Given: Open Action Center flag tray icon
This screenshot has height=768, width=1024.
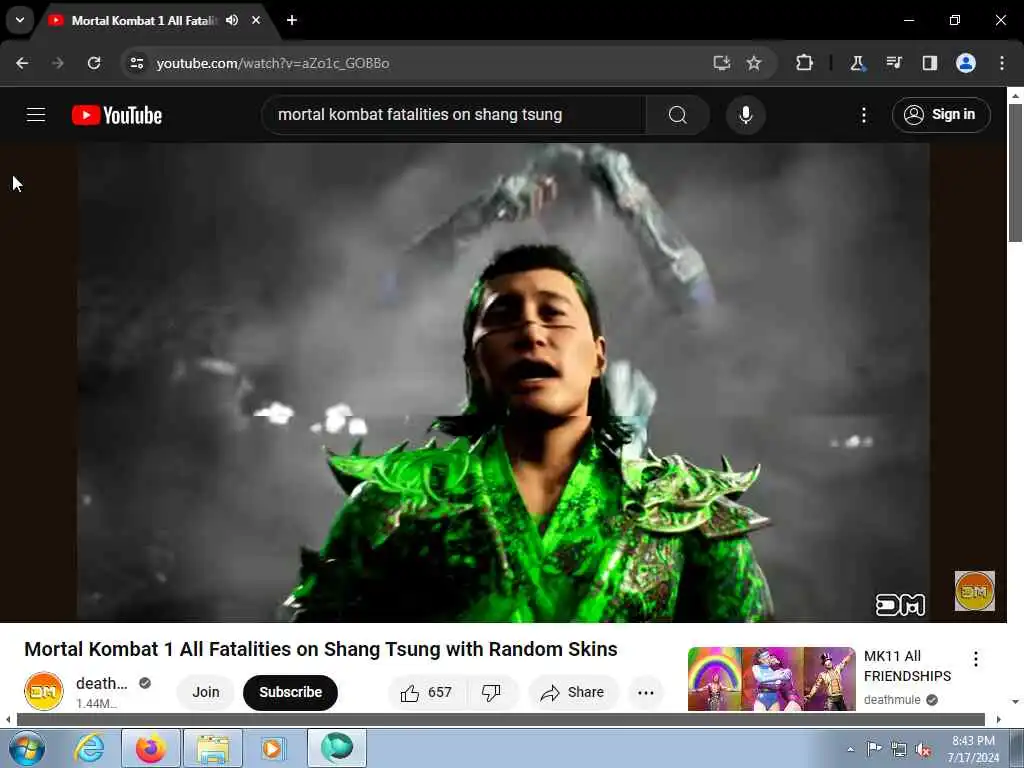Looking at the screenshot, I should coord(874,749).
